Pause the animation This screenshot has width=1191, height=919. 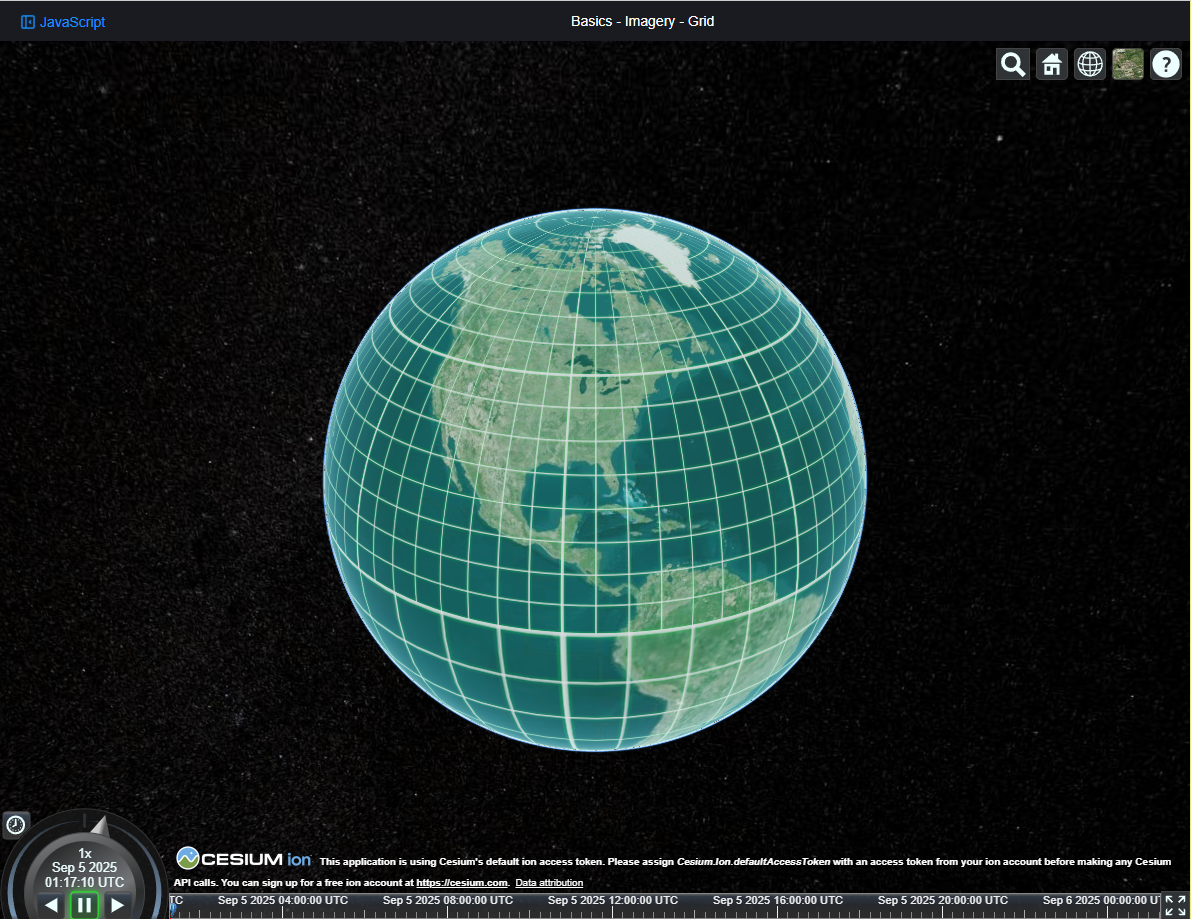coord(84,905)
